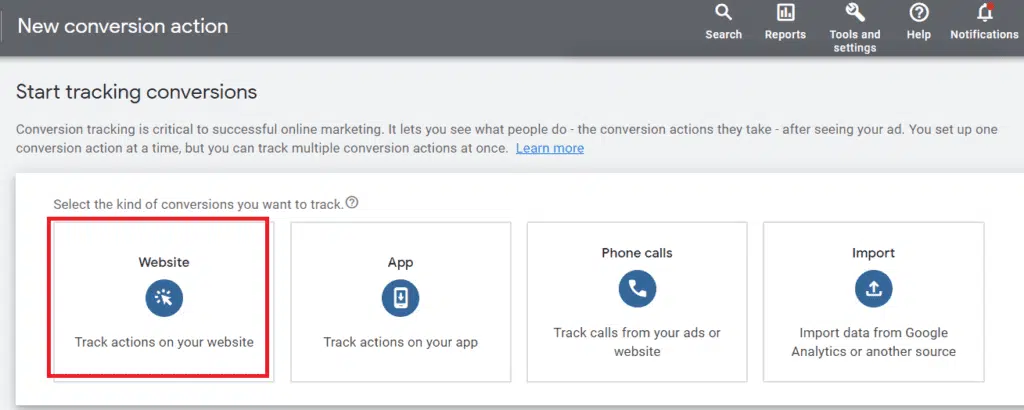Click the Search magnifying glass icon

pyautogui.click(x=723, y=13)
